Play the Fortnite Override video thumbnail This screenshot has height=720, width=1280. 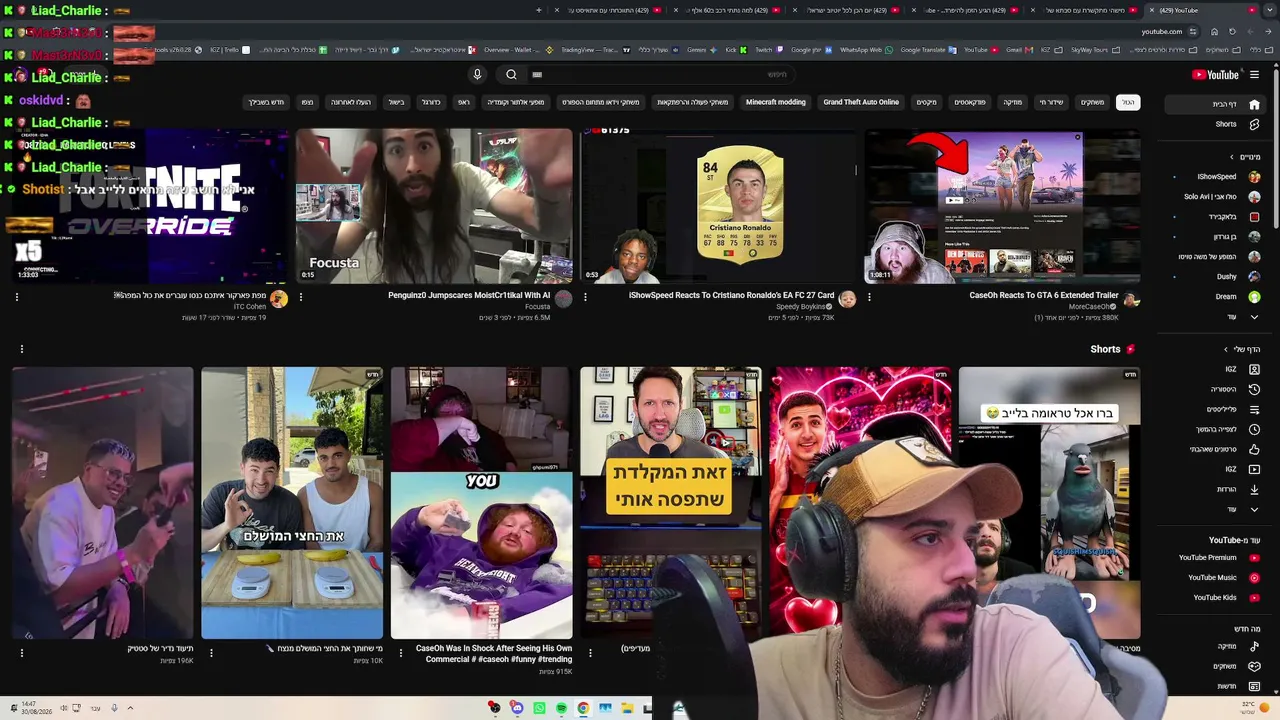(149, 206)
